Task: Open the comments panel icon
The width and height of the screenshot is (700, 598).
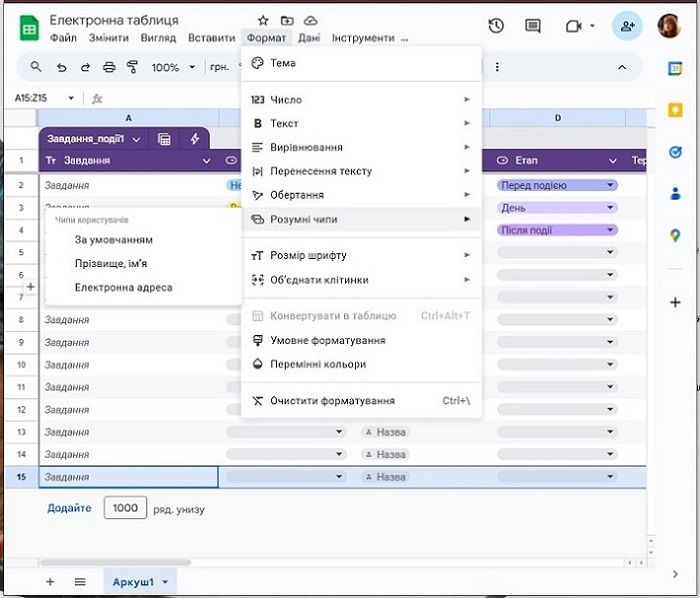Action: (532, 26)
